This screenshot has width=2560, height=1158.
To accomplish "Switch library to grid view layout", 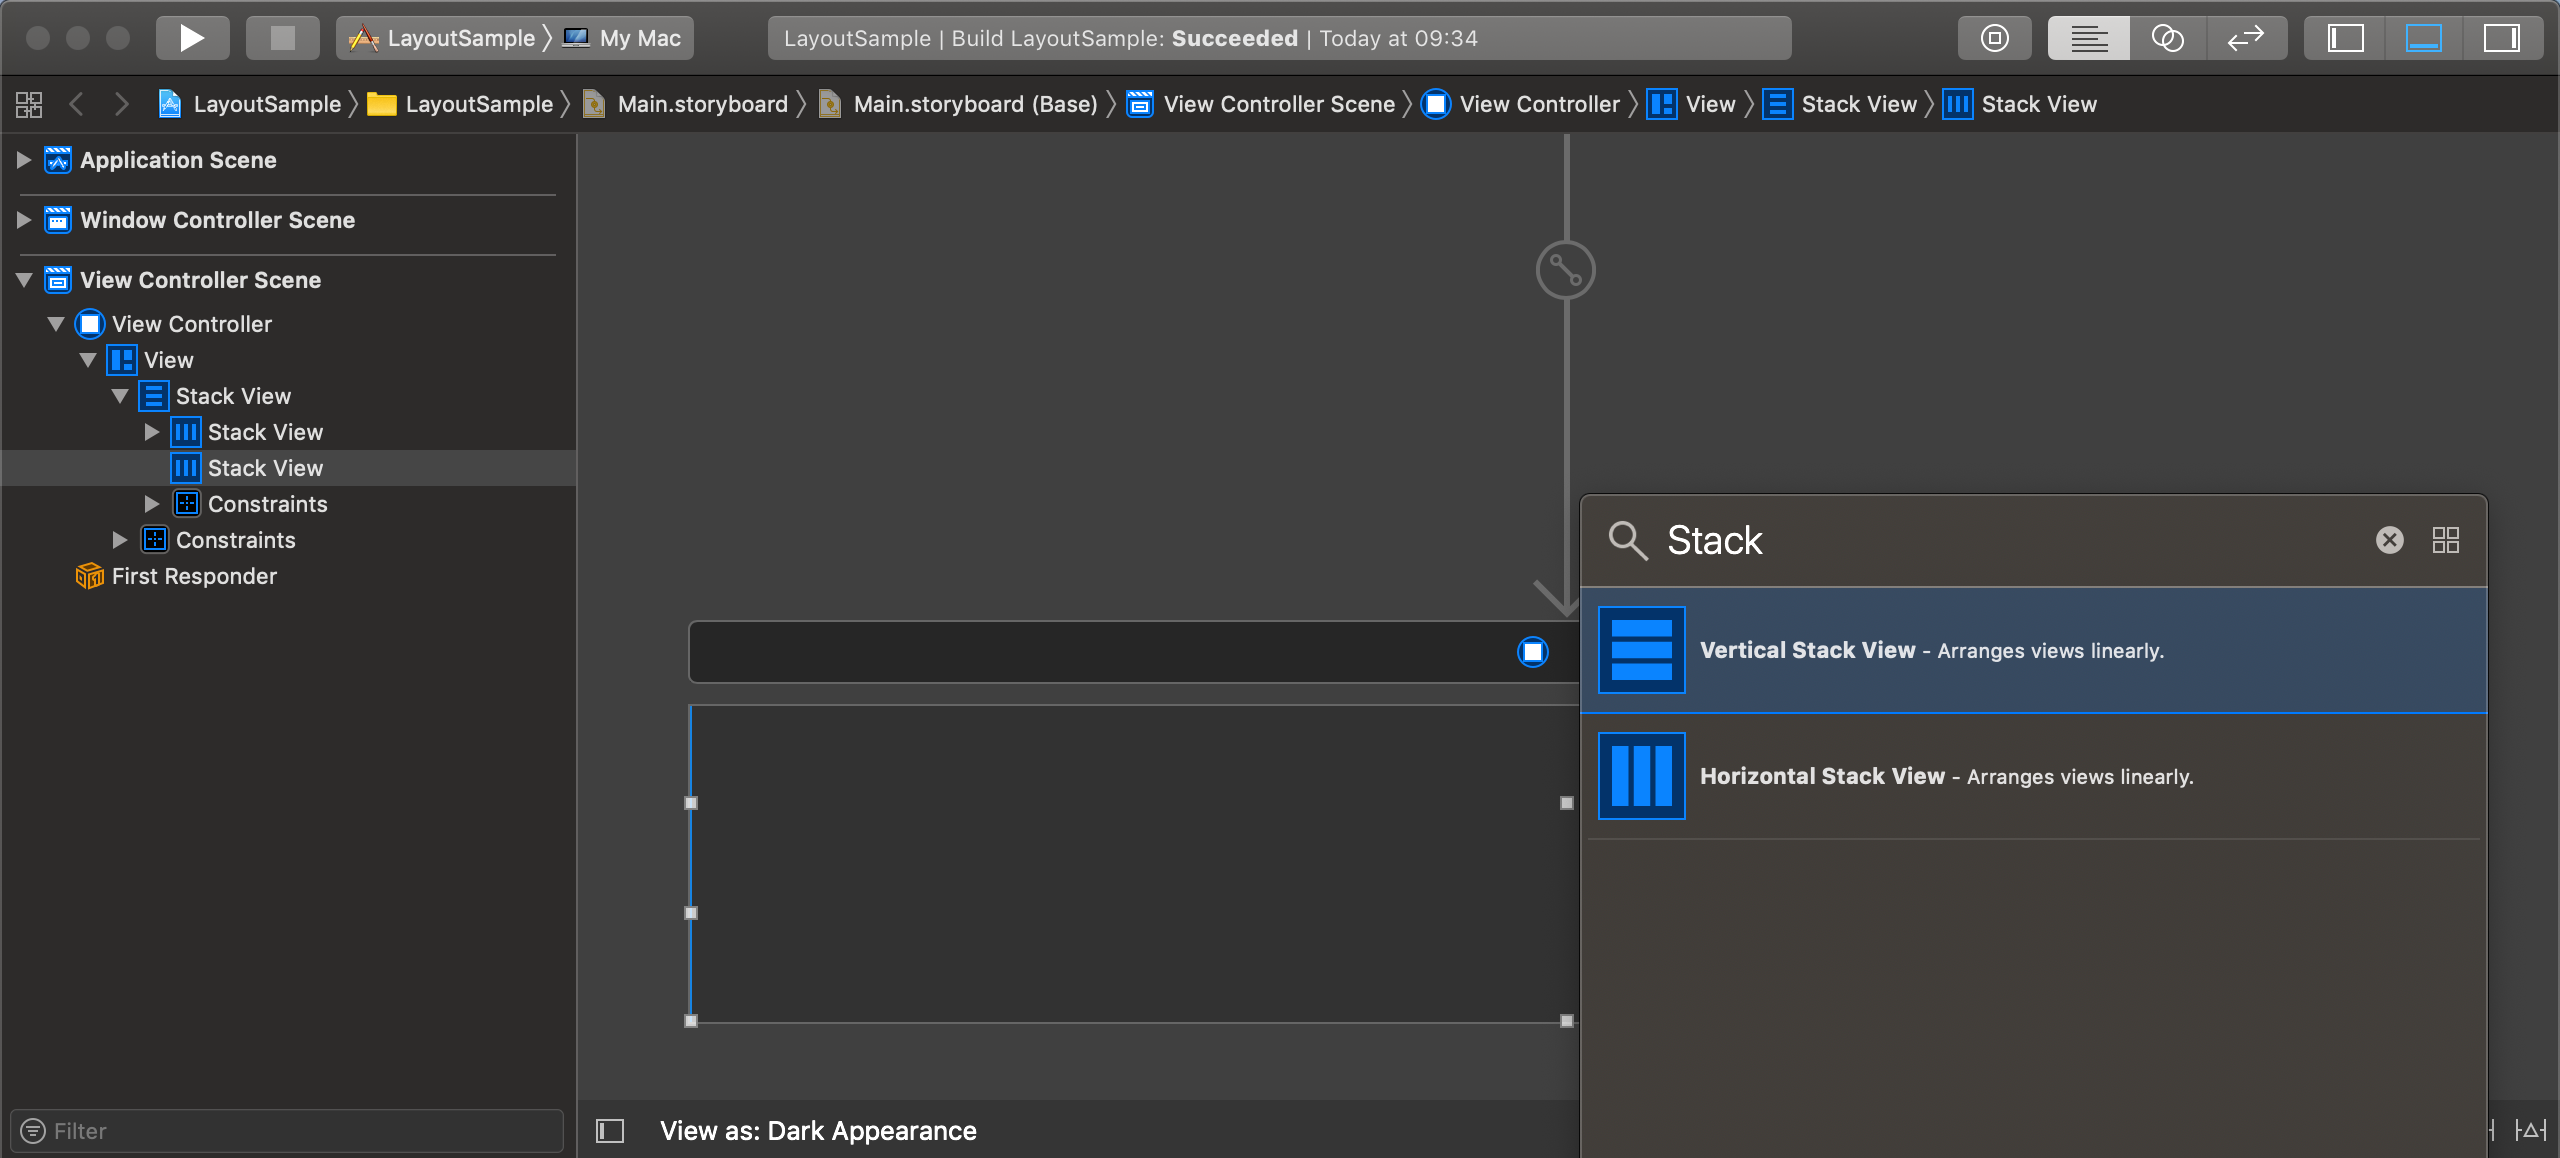I will point(2447,540).
